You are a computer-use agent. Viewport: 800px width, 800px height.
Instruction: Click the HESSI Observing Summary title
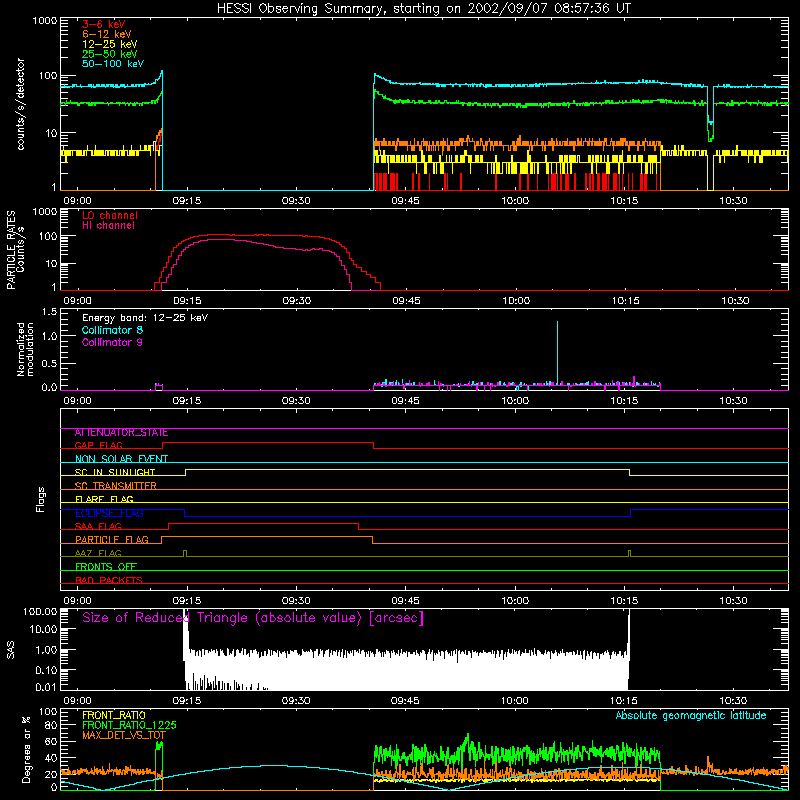423,9
